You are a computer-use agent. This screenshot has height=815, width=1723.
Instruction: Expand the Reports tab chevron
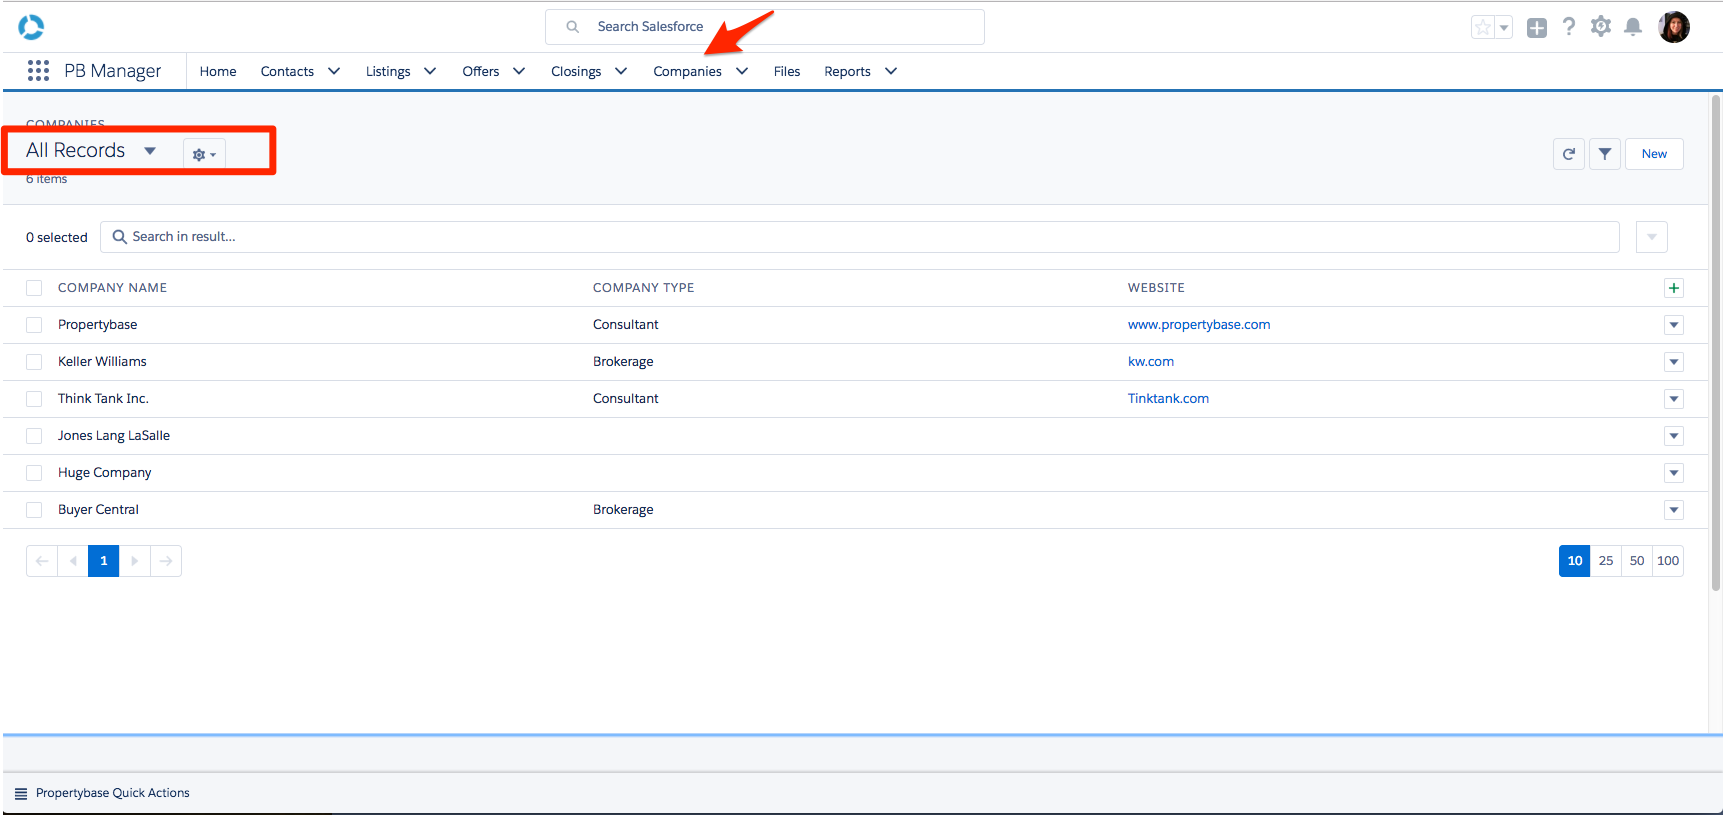tap(891, 71)
